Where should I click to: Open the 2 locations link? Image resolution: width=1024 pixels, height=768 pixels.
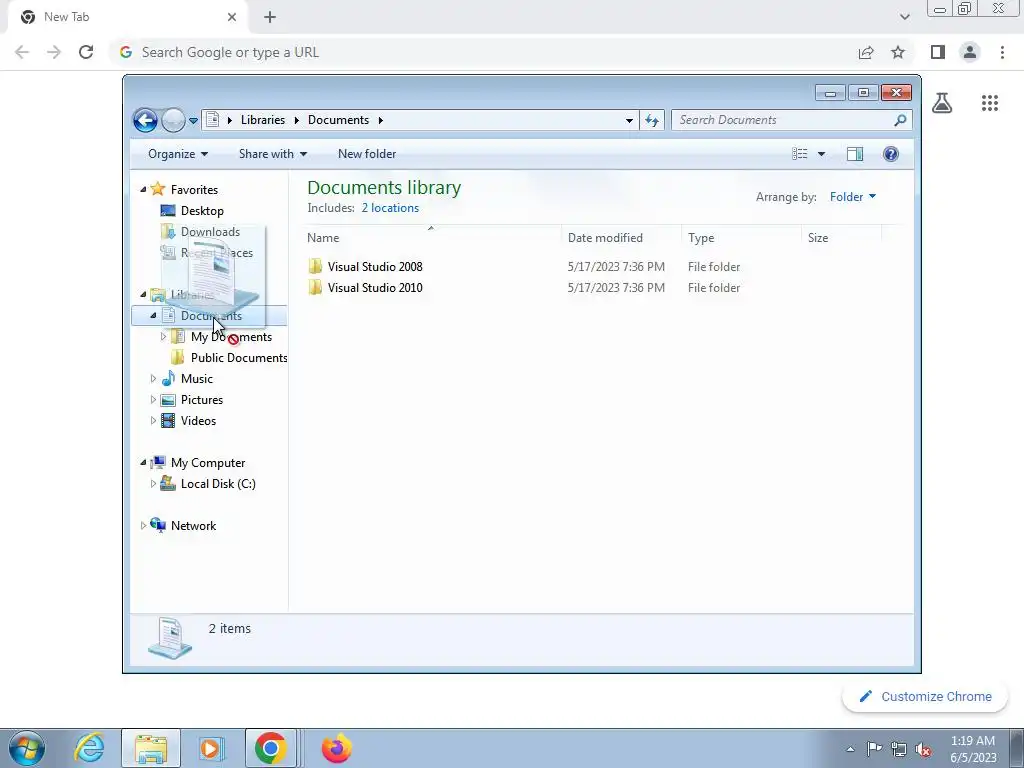click(x=390, y=208)
